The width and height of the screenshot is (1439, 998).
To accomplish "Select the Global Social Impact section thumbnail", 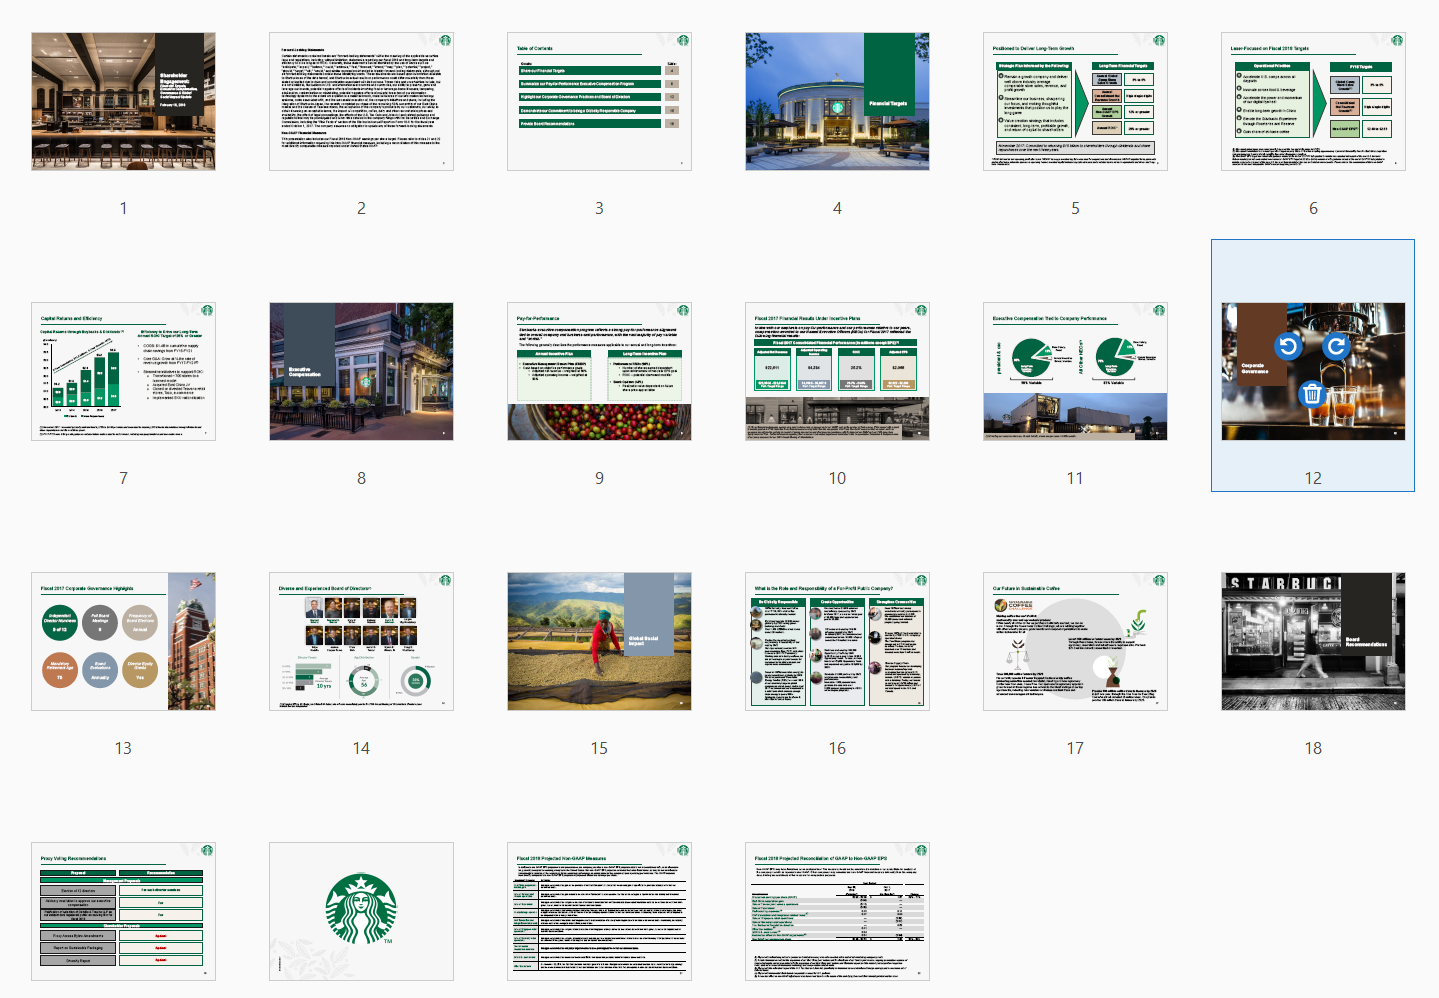I will click(x=599, y=641).
